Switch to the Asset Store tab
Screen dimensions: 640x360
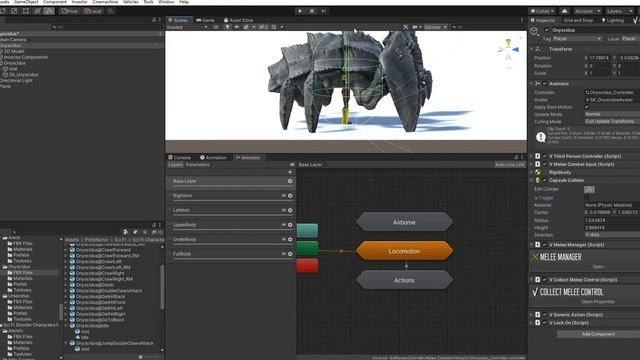[x=238, y=20]
